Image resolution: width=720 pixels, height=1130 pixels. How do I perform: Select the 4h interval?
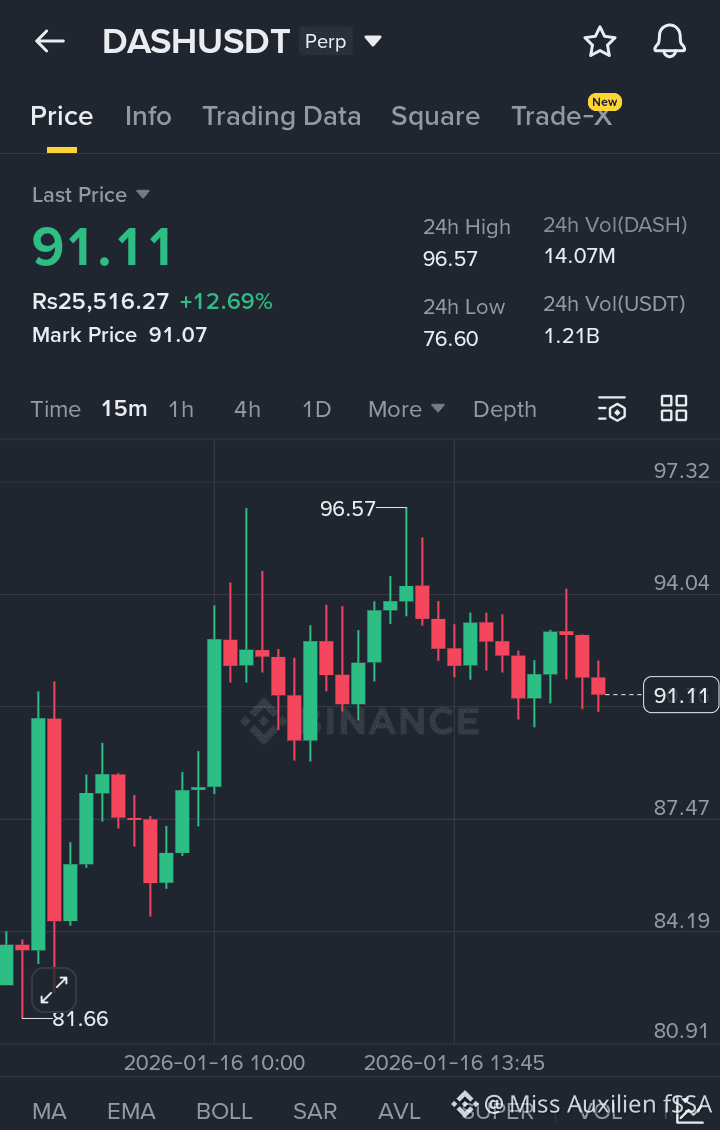pyautogui.click(x=247, y=409)
